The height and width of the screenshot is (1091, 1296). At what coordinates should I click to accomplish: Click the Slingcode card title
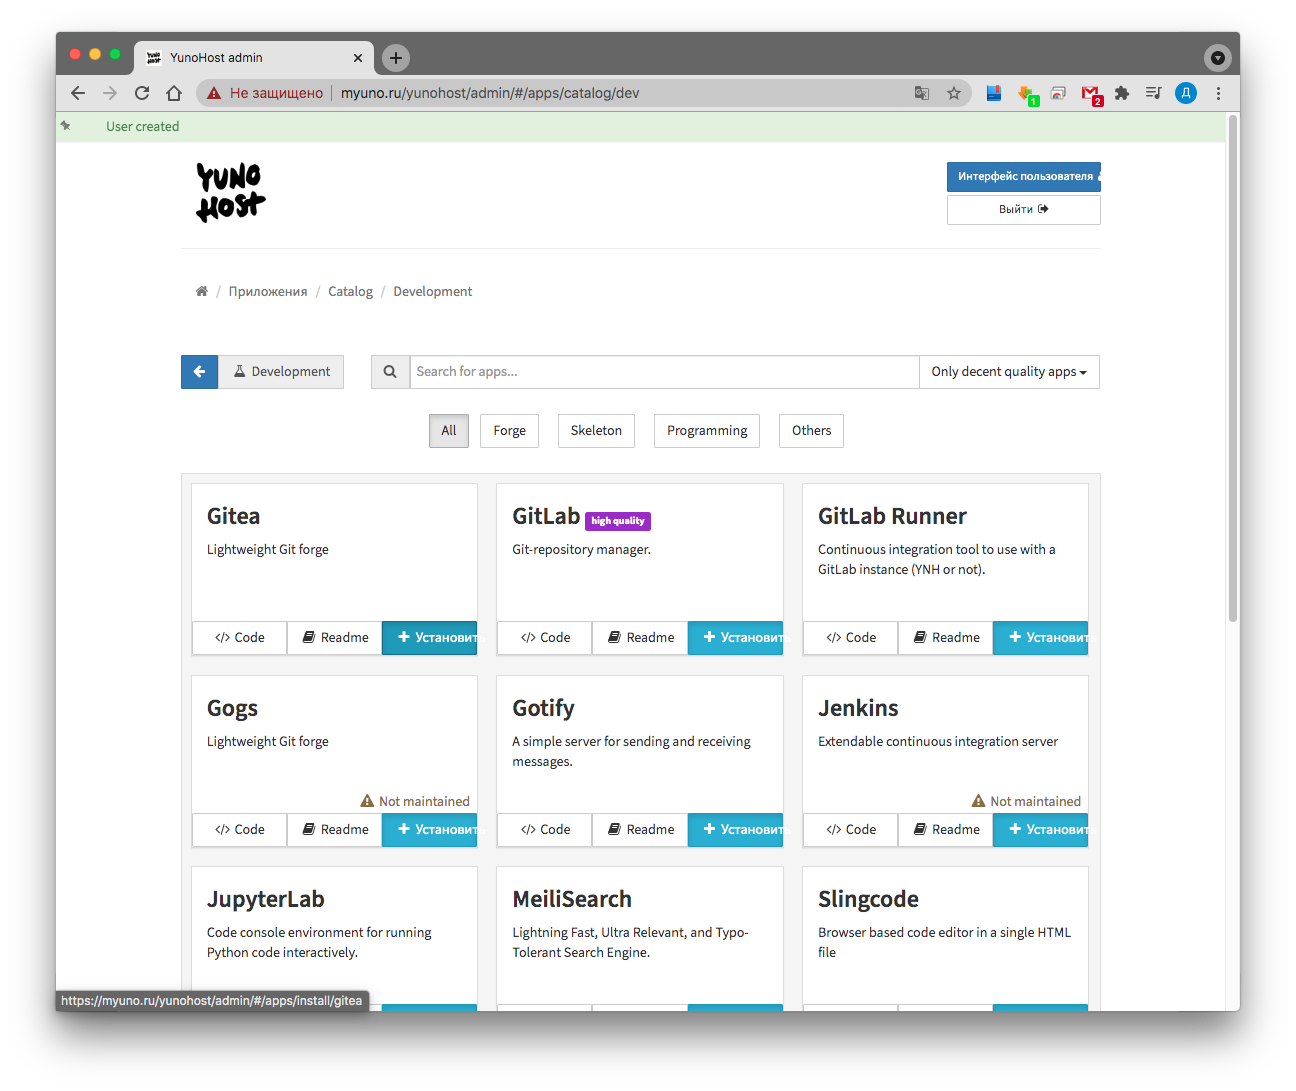click(x=868, y=899)
